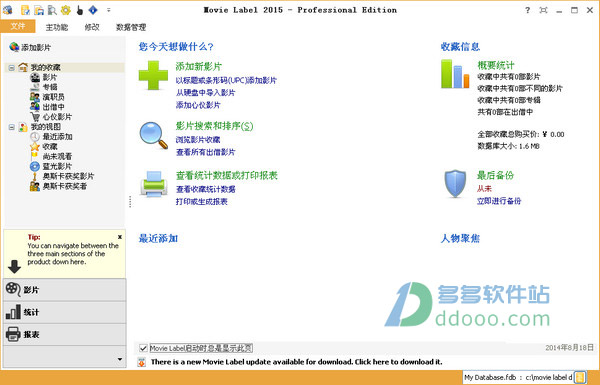
Task: Close the Tip box
Action: pyautogui.click(x=120, y=237)
